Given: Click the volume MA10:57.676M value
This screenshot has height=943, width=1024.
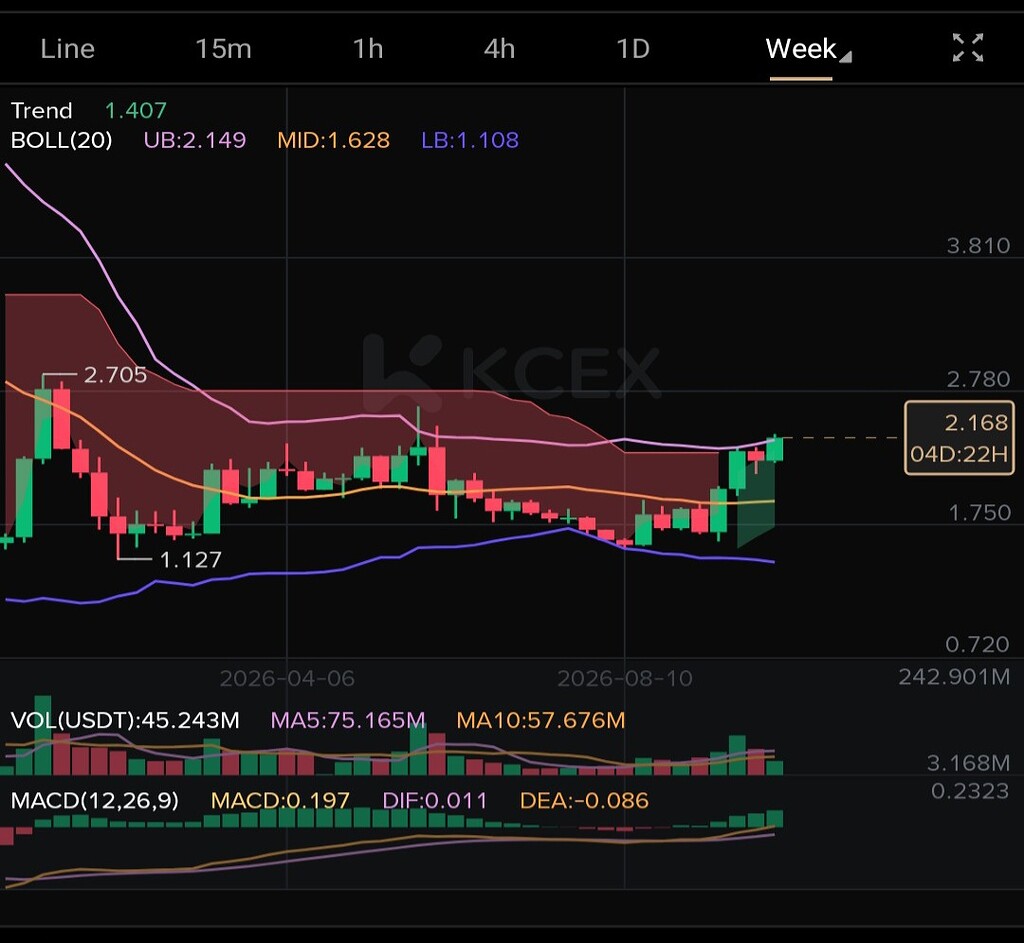Looking at the screenshot, I should 541,720.
